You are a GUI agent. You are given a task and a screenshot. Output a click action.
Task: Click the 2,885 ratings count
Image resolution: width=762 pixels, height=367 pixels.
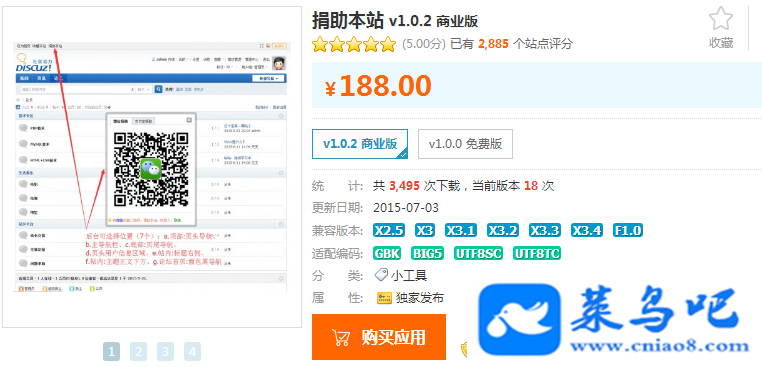[x=493, y=44]
